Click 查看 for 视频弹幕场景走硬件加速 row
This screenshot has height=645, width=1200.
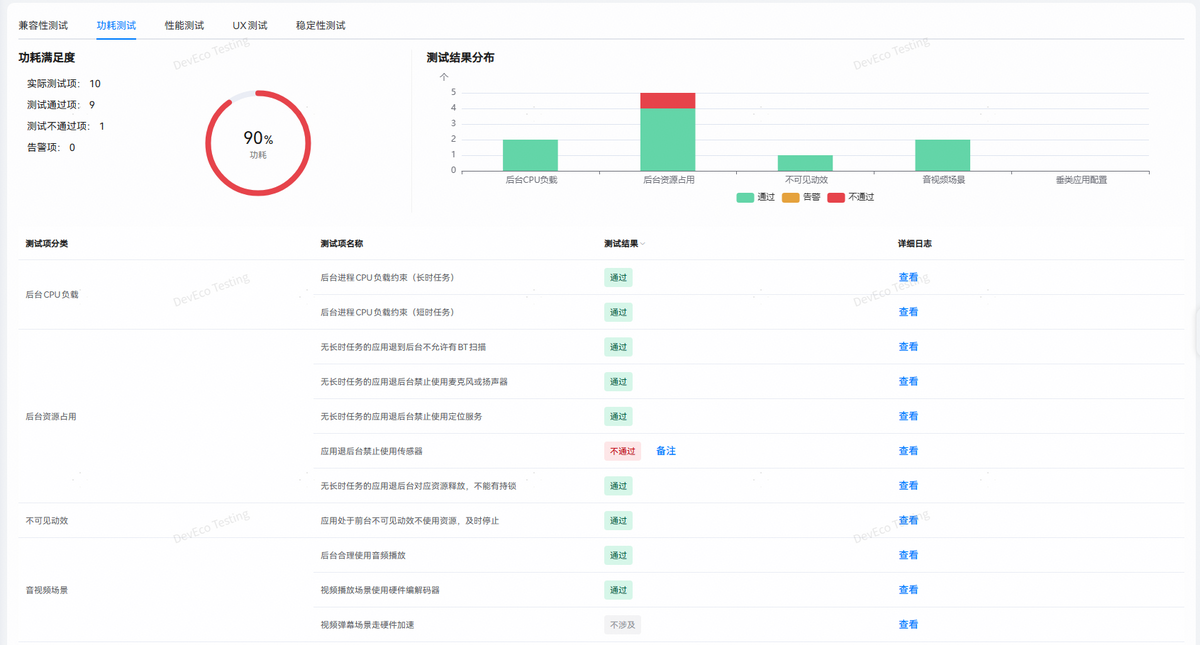(x=908, y=625)
